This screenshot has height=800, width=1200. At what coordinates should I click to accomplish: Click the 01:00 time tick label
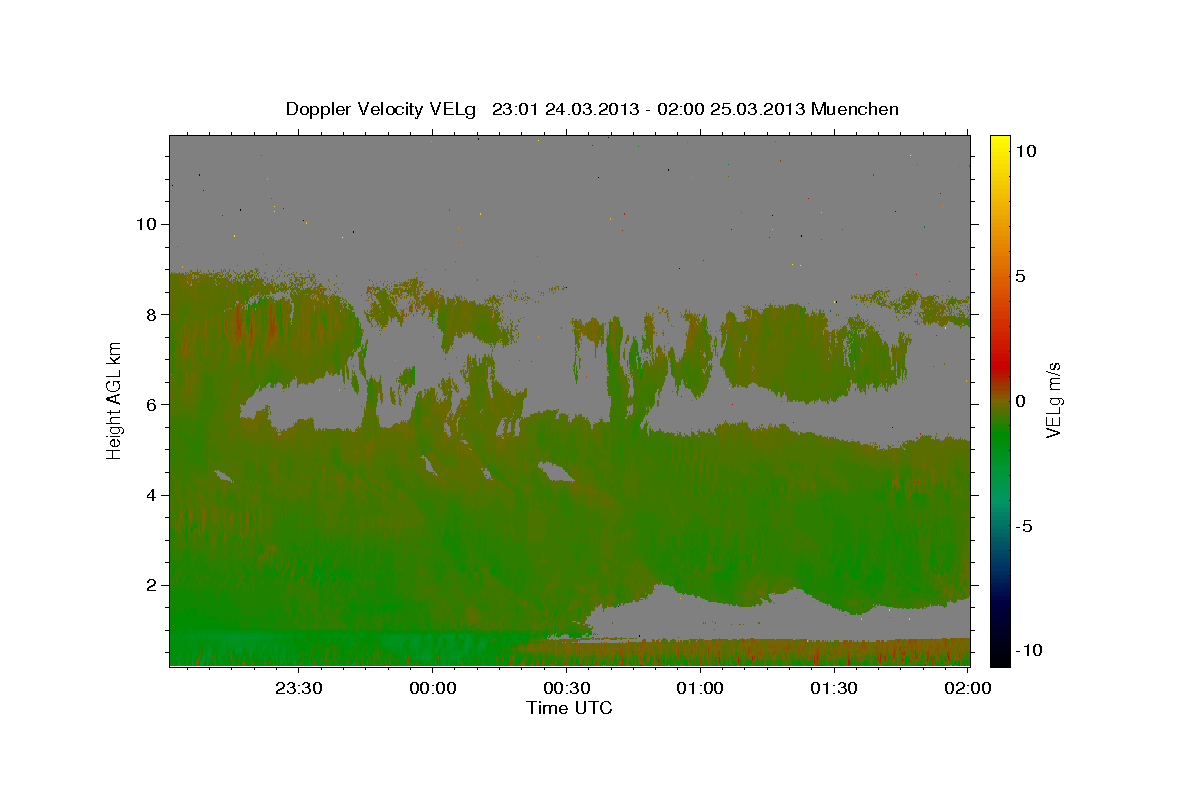pos(700,688)
